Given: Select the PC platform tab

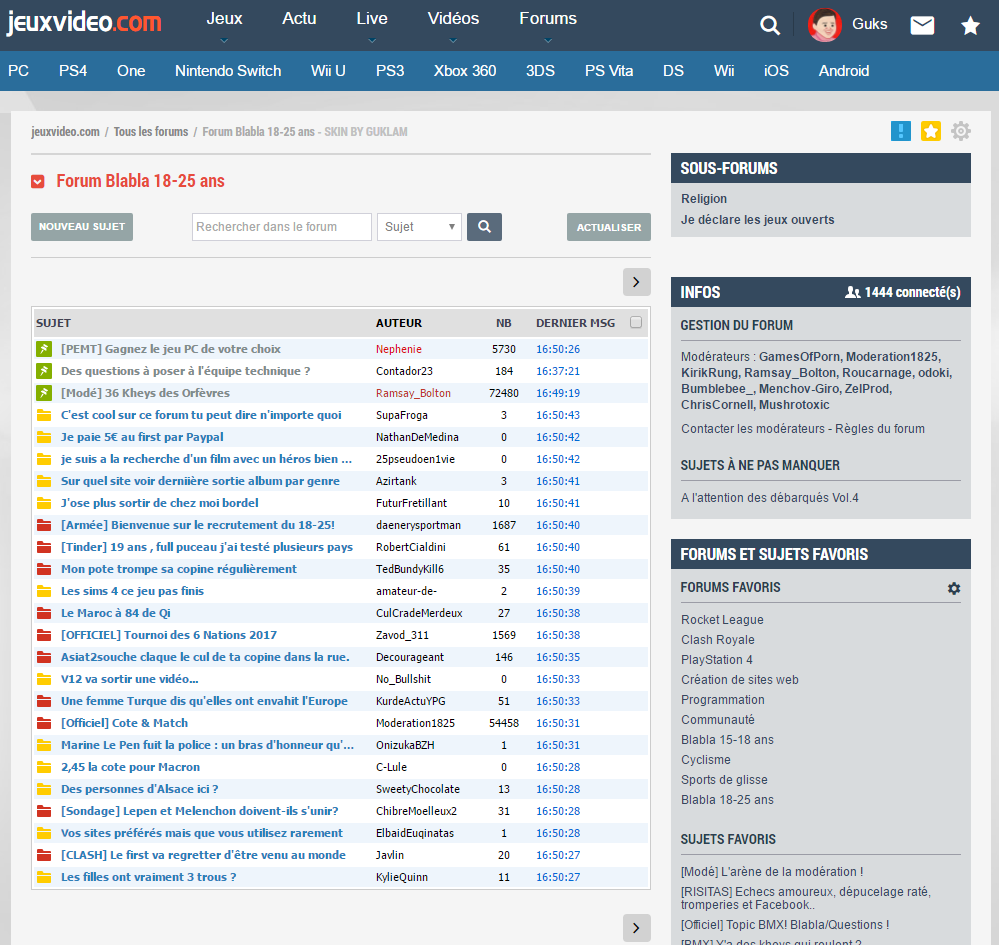Looking at the screenshot, I should click(18, 71).
